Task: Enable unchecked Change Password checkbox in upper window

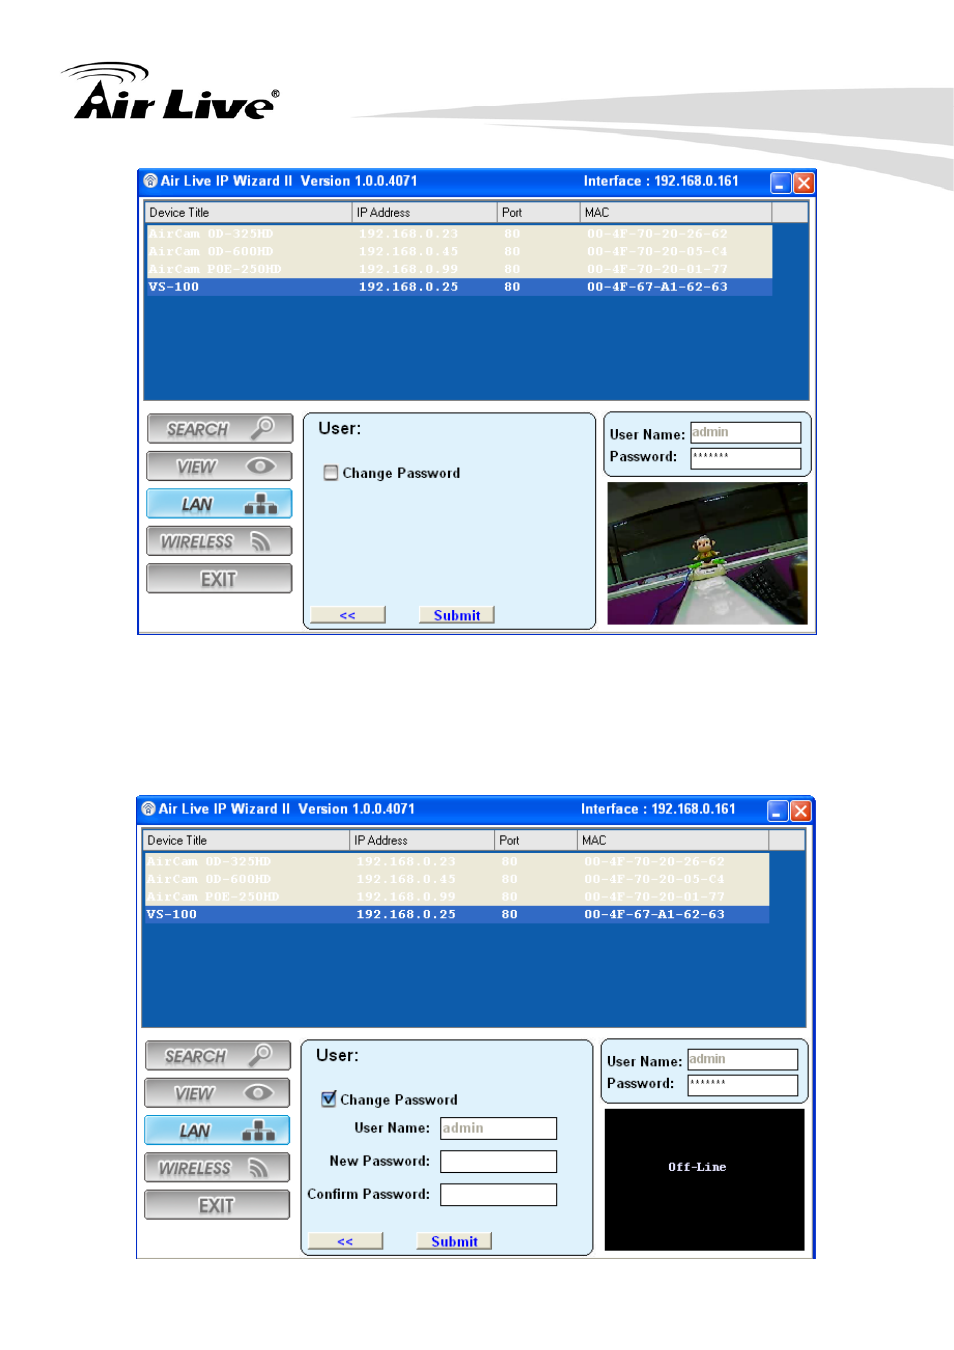Action: click(x=331, y=473)
